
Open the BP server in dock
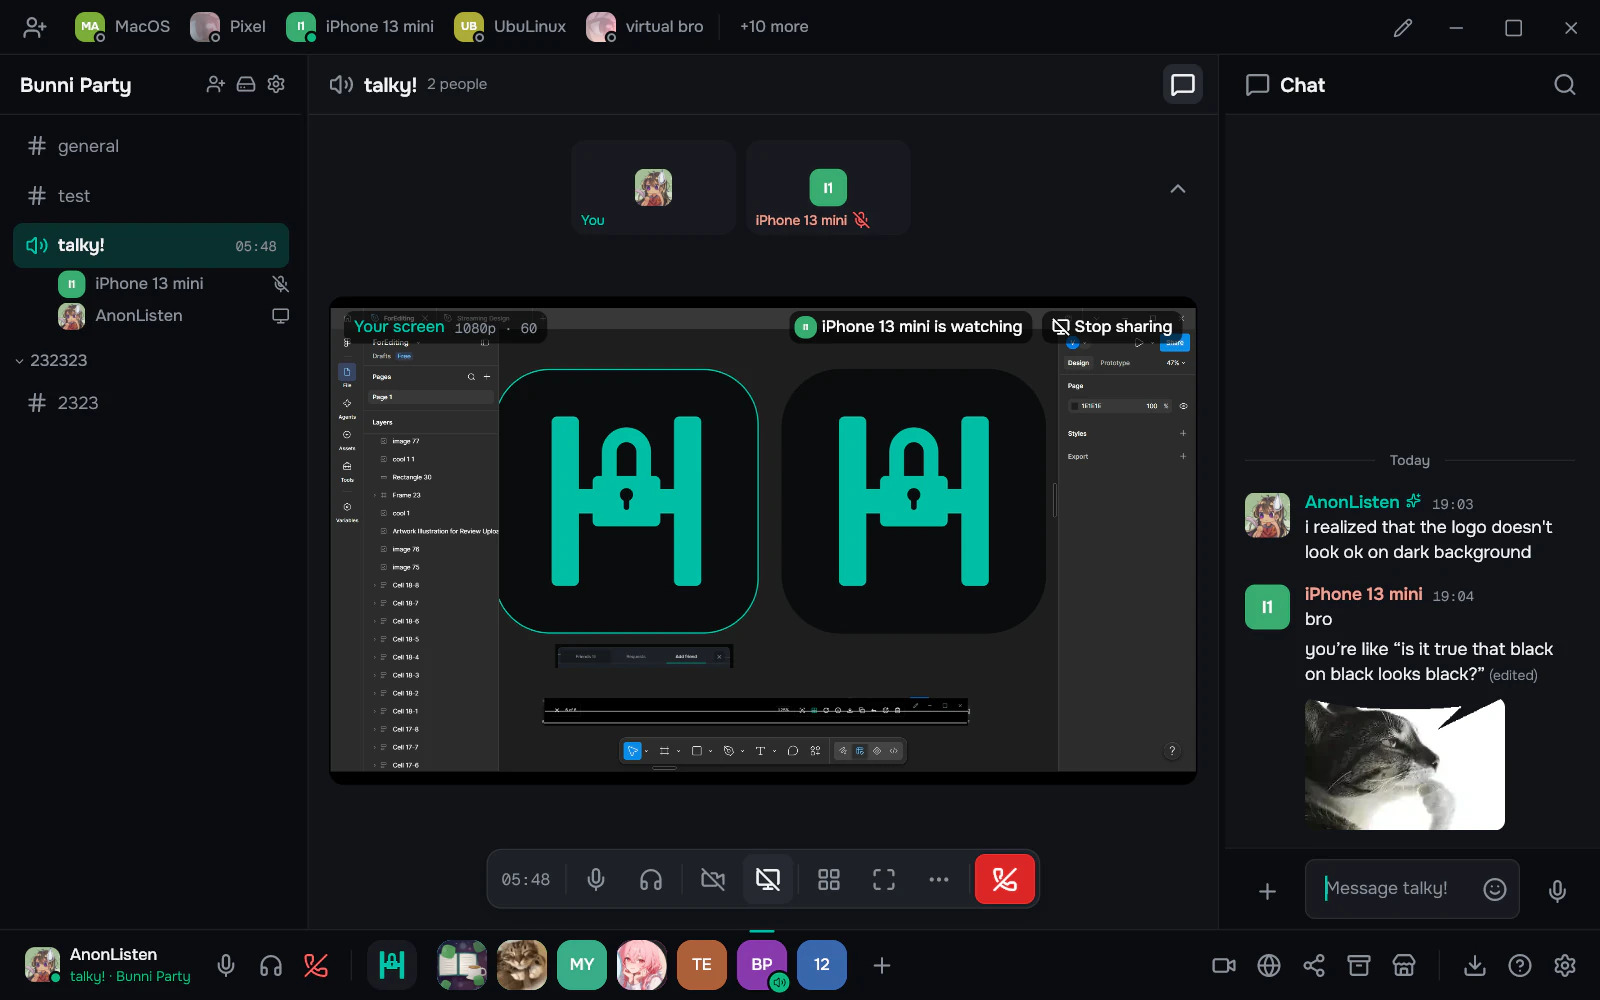coord(762,965)
